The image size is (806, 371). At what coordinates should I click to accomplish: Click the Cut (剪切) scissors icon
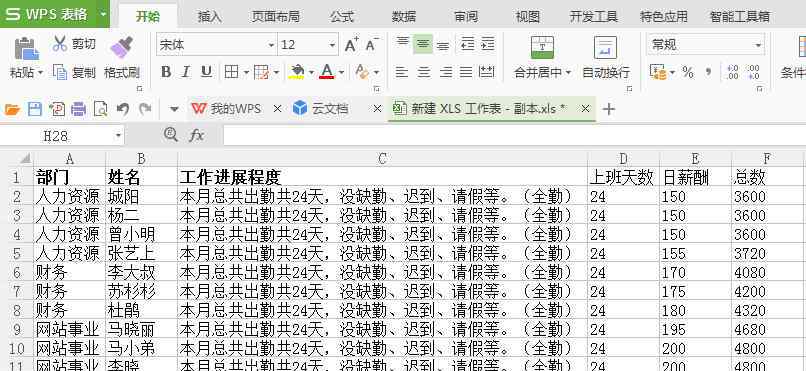coord(60,44)
